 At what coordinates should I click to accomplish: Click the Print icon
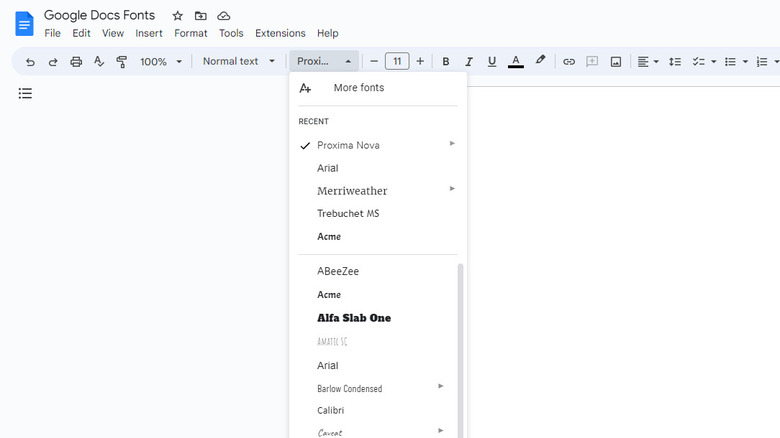76,62
